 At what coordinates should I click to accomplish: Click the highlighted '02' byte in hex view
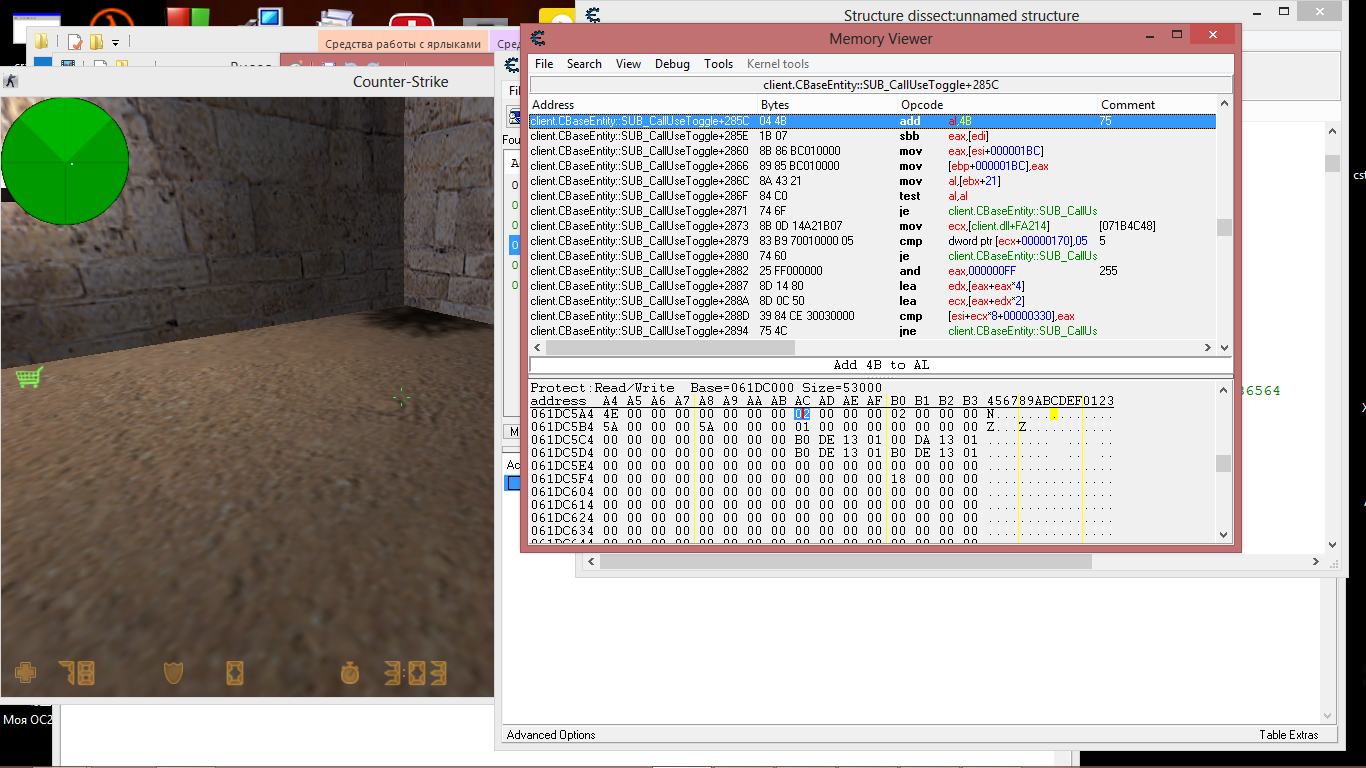point(802,414)
